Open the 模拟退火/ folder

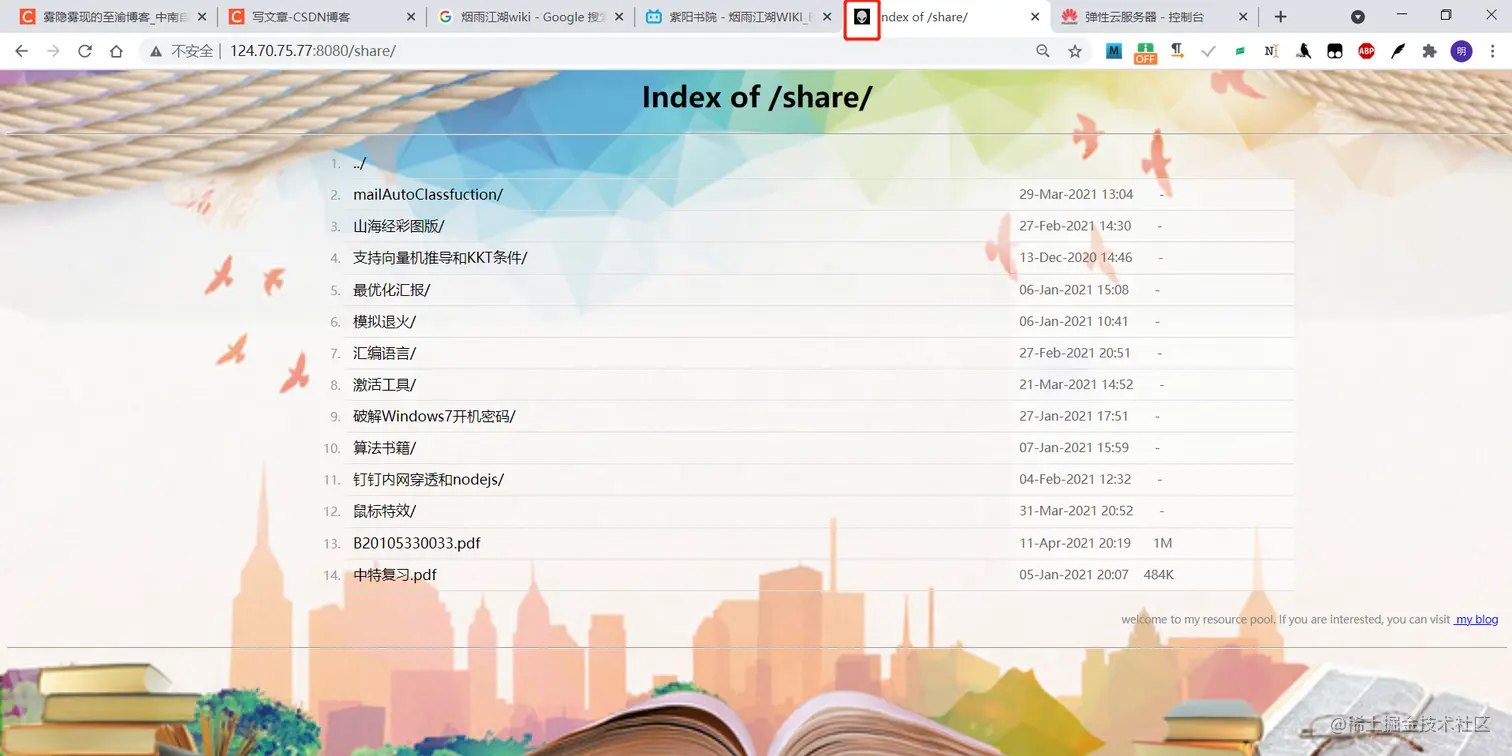tap(384, 322)
